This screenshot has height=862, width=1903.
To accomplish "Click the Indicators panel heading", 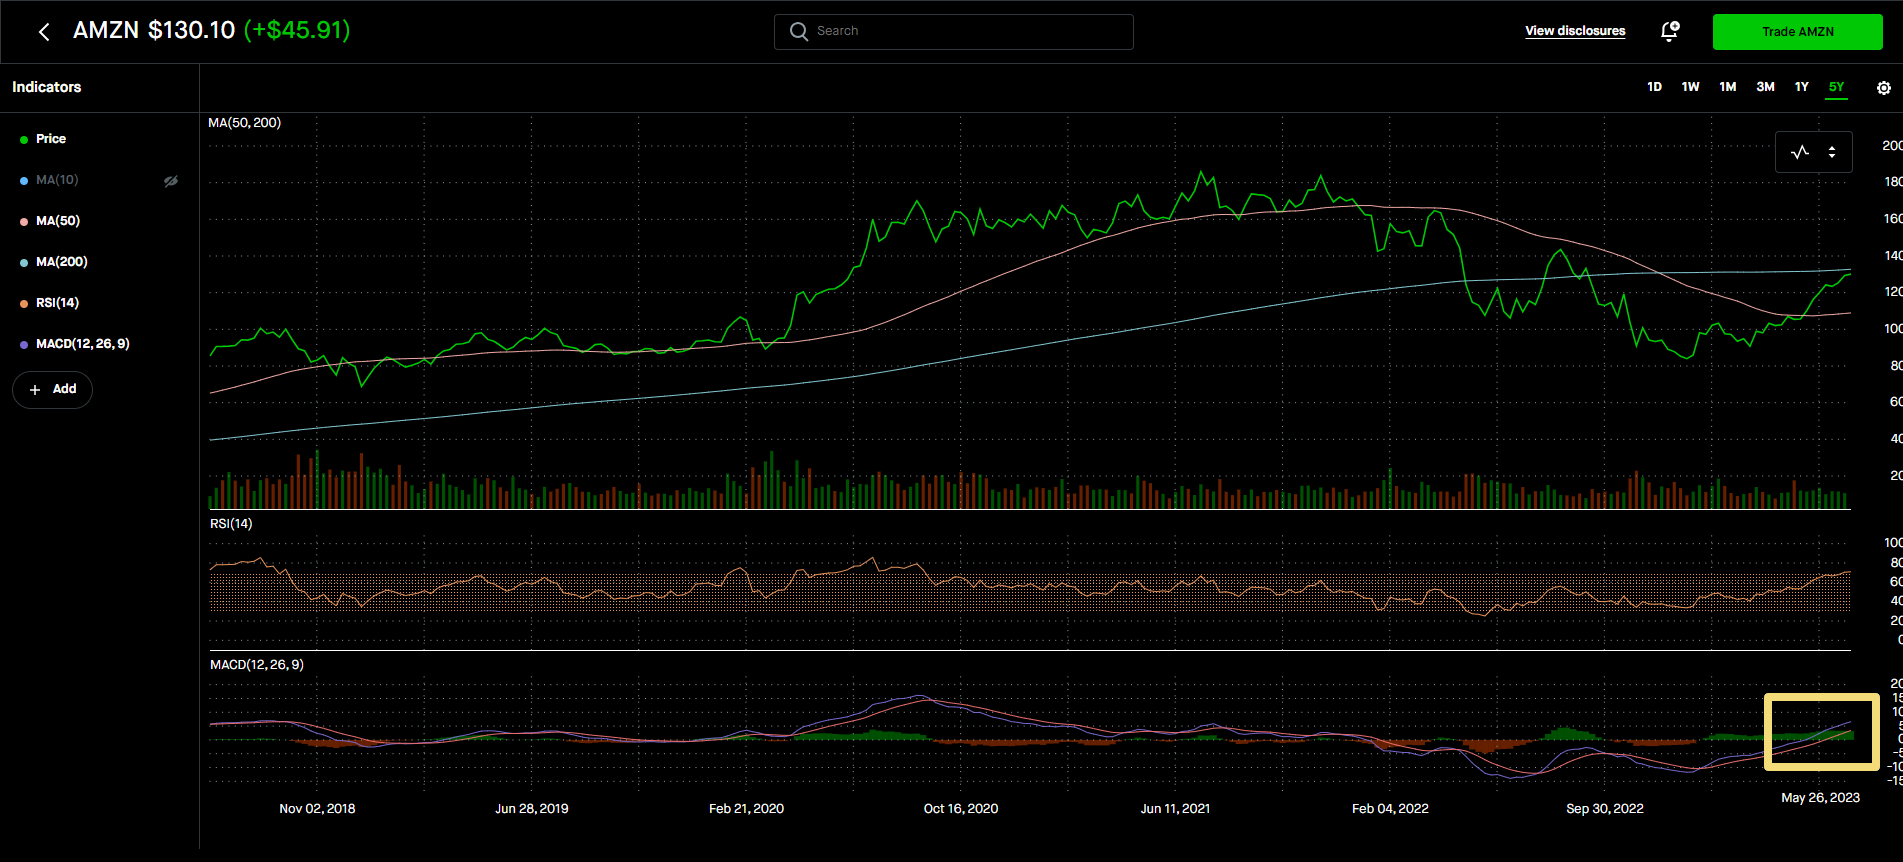I will point(47,87).
